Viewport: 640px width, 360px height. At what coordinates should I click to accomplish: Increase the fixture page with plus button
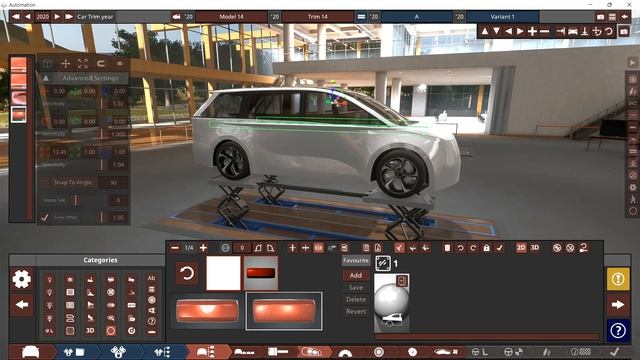click(x=203, y=248)
